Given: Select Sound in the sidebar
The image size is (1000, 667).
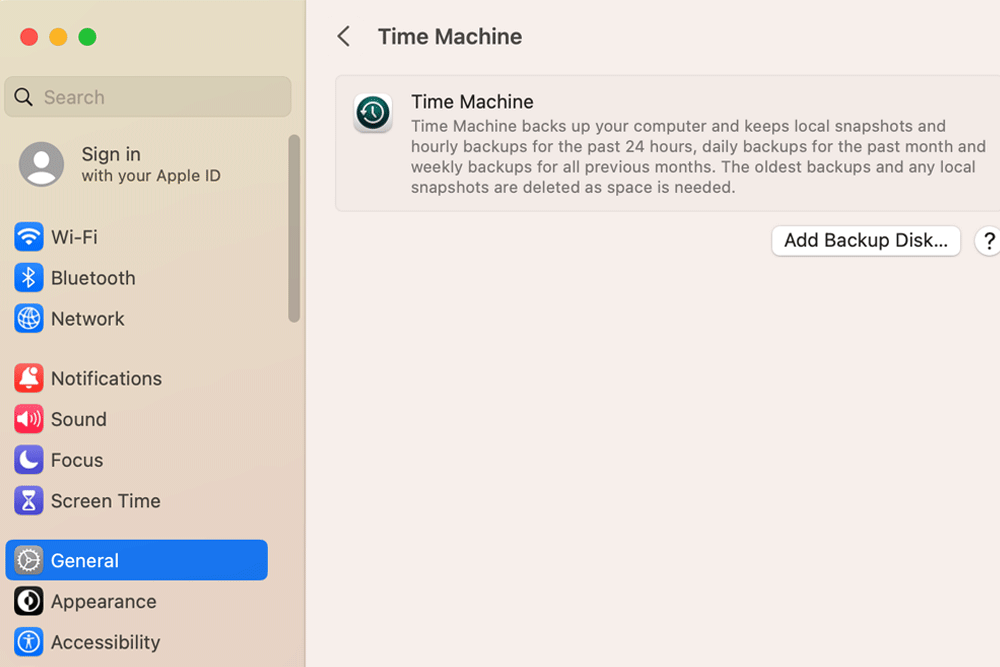Looking at the screenshot, I should tap(78, 419).
